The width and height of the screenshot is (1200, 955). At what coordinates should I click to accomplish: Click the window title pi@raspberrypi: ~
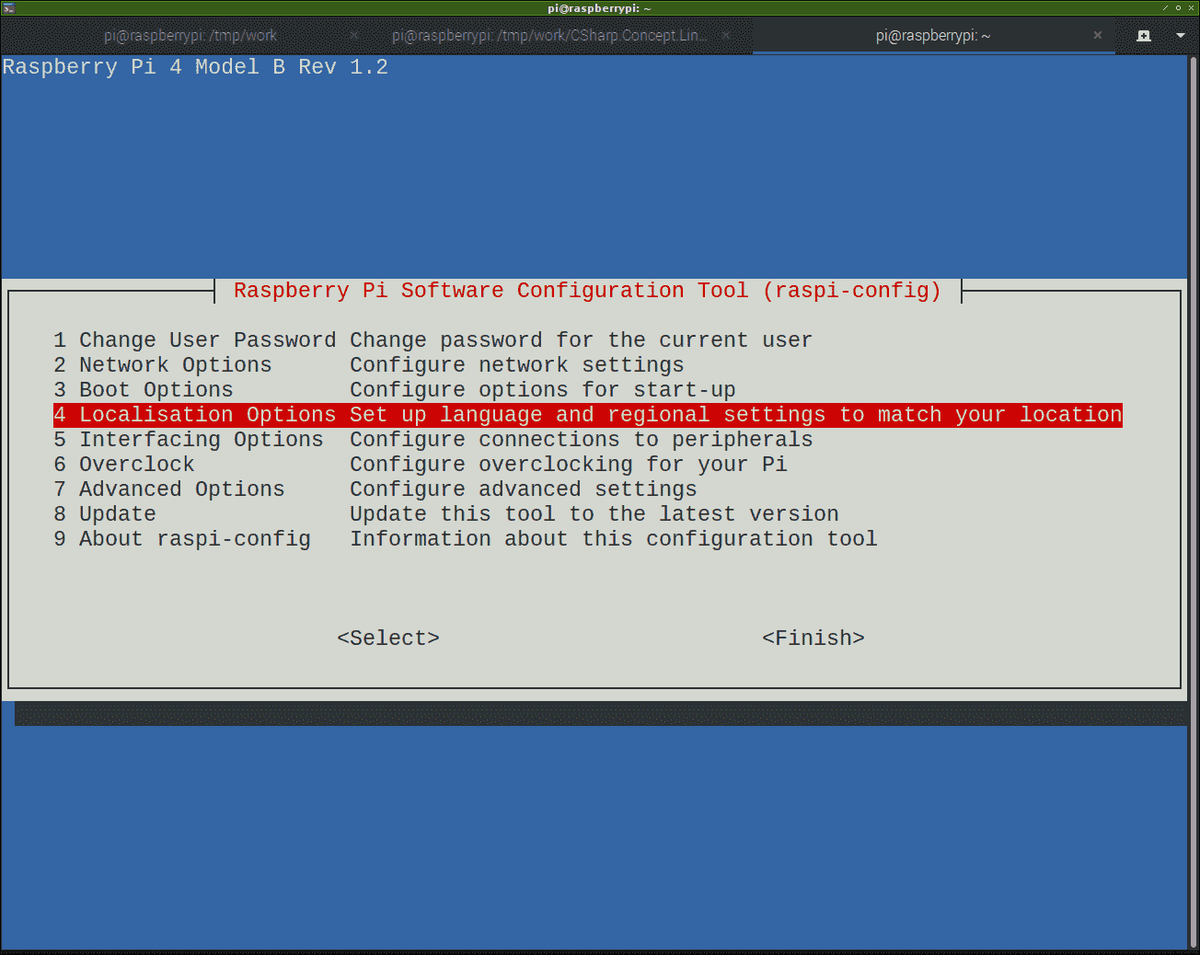pos(600,8)
